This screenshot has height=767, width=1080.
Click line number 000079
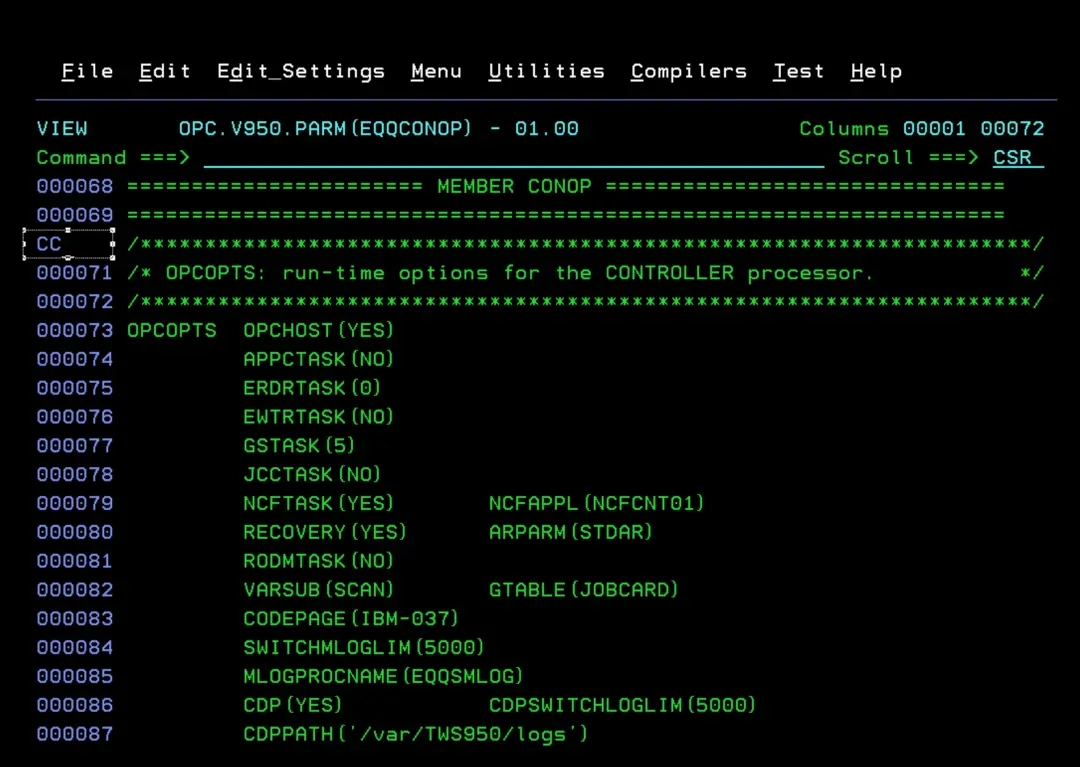[74, 504]
